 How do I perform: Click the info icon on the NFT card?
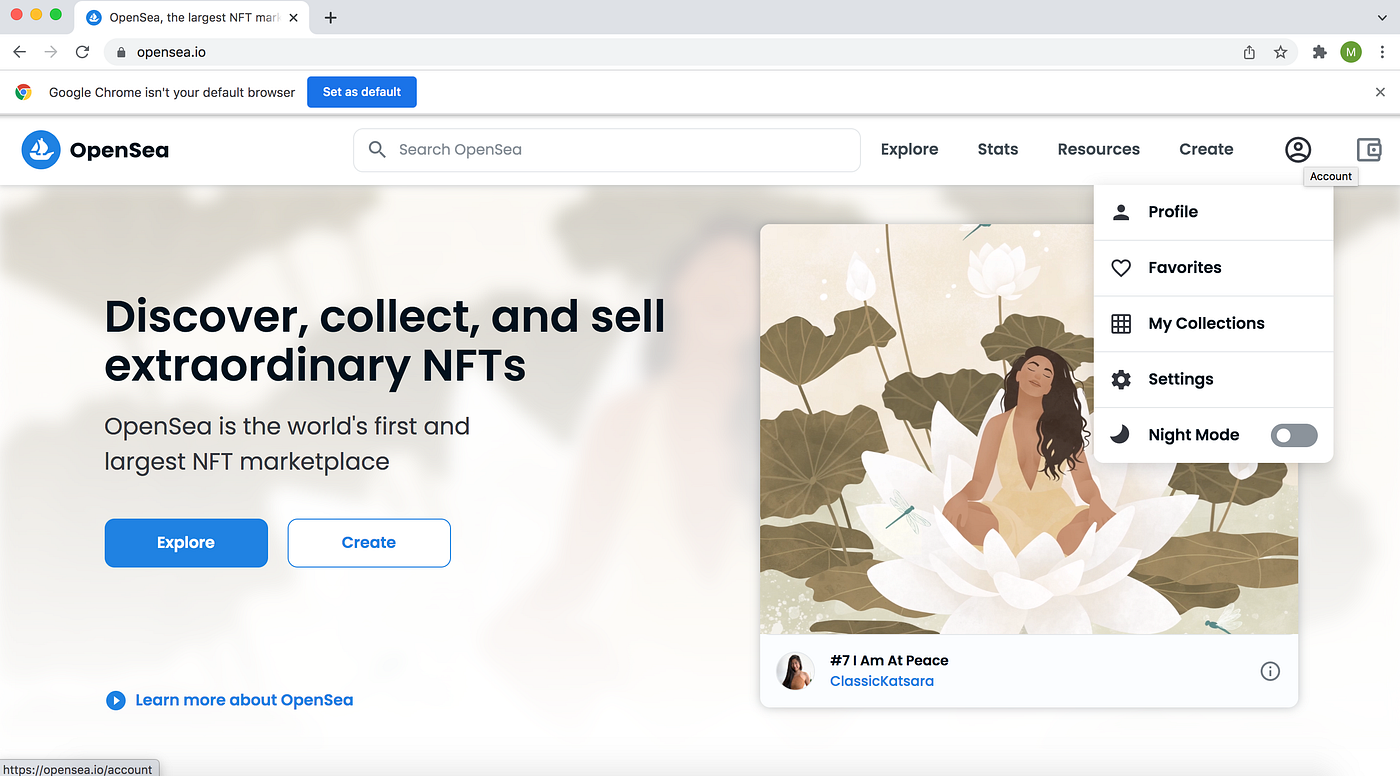1270,671
